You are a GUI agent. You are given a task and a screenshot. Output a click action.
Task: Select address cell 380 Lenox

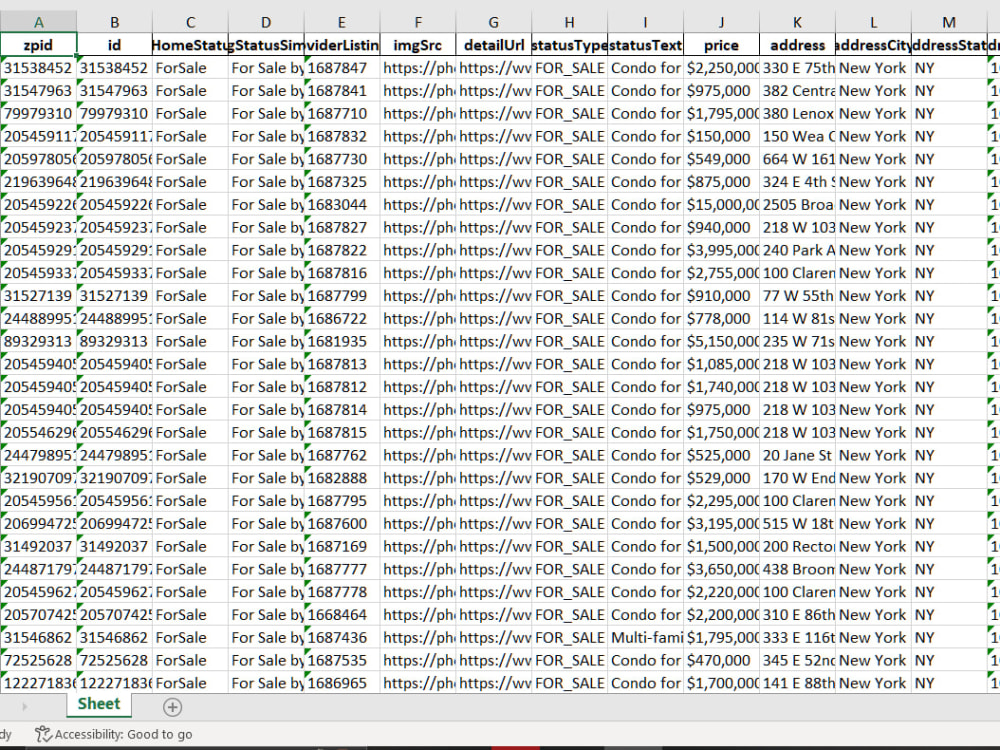click(x=797, y=114)
